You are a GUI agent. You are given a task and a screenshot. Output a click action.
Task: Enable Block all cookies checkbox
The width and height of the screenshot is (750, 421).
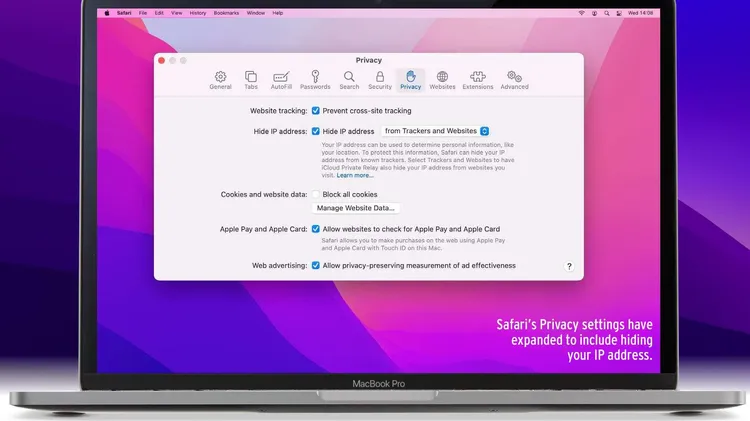click(x=316, y=194)
